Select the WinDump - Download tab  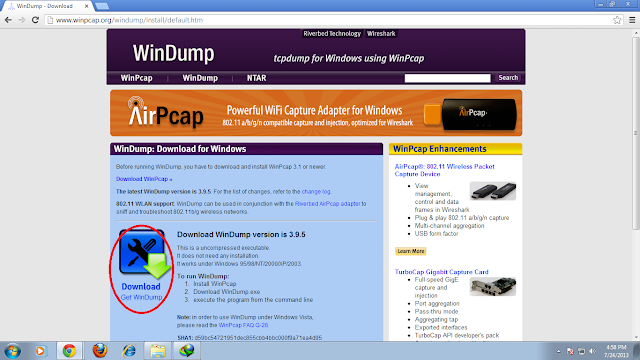[x=47, y=6]
